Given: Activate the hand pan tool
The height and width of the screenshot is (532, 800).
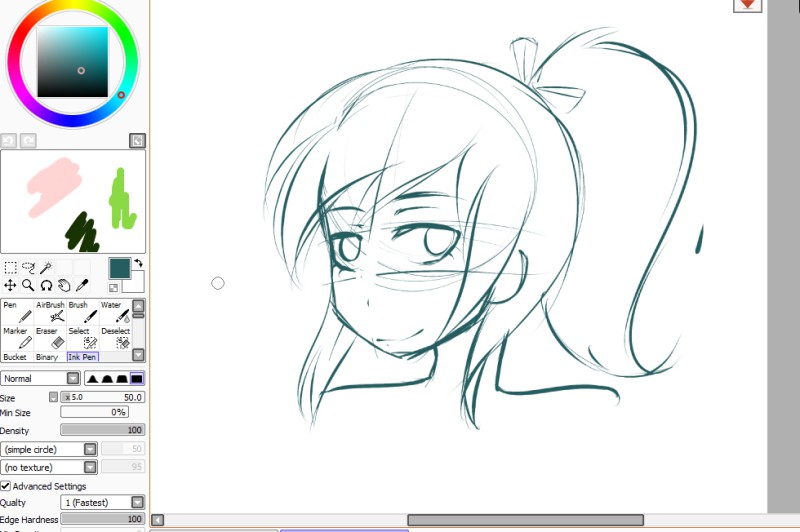Looking at the screenshot, I should (x=64, y=285).
